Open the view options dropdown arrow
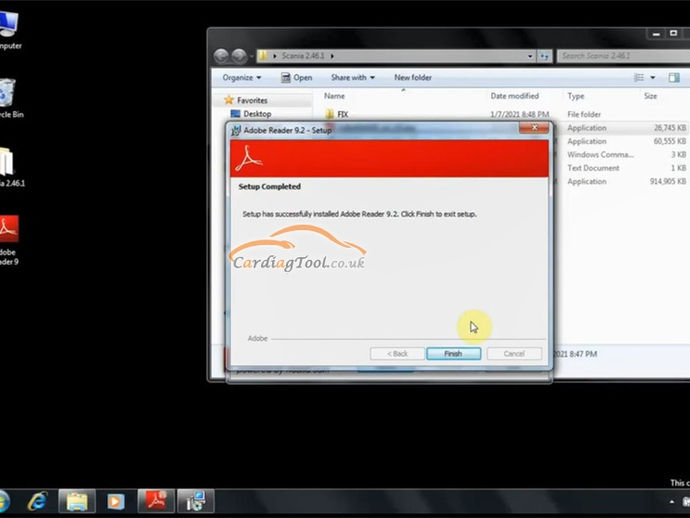 [x=653, y=77]
